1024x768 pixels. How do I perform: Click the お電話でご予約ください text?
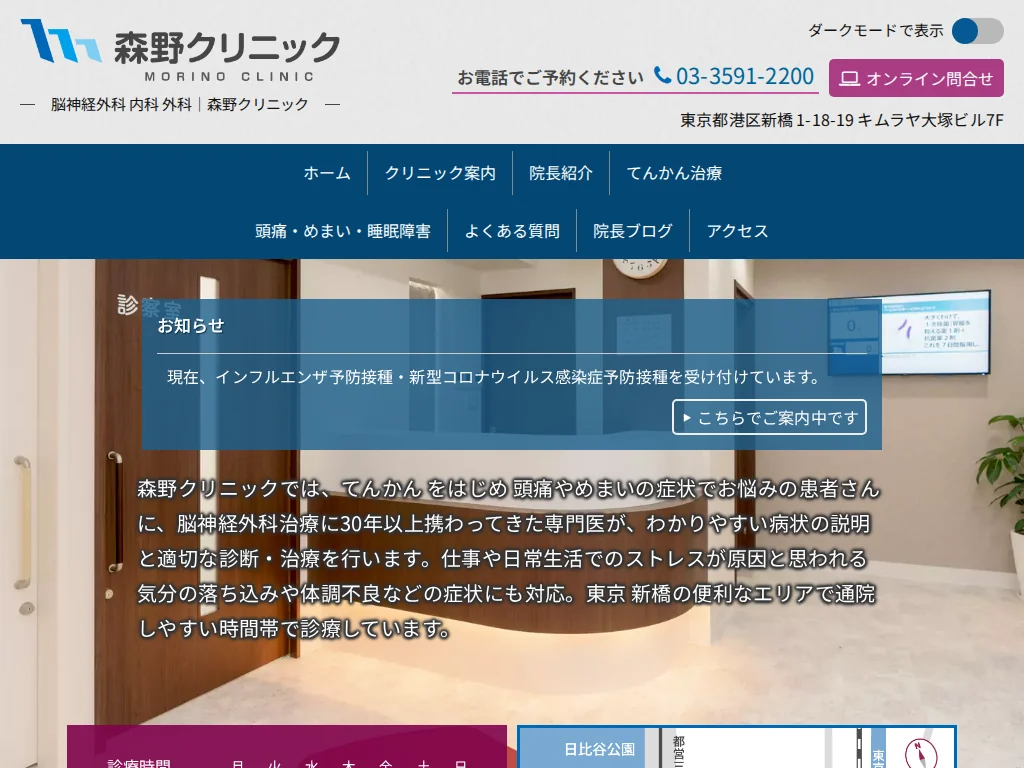(551, 78)
